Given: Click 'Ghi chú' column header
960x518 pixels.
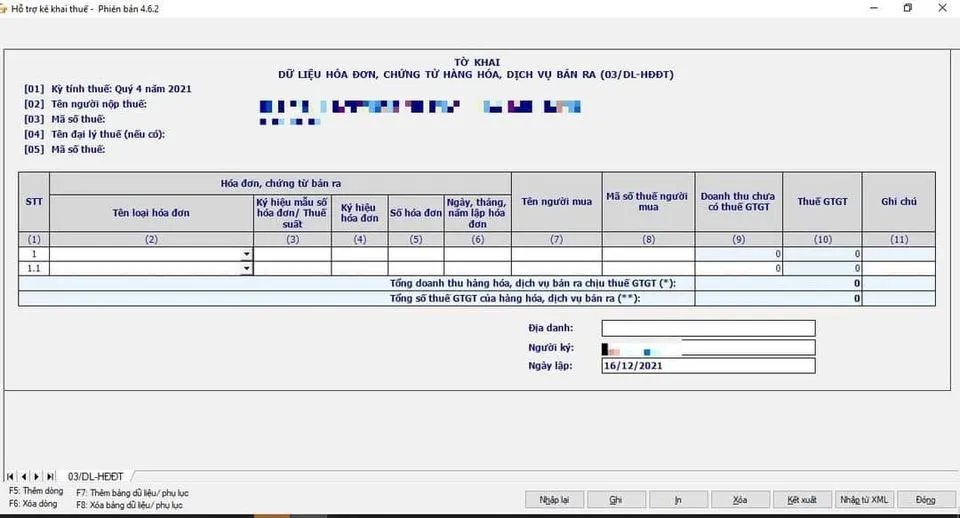Looking at the screenshot, I should click(899, 201).
